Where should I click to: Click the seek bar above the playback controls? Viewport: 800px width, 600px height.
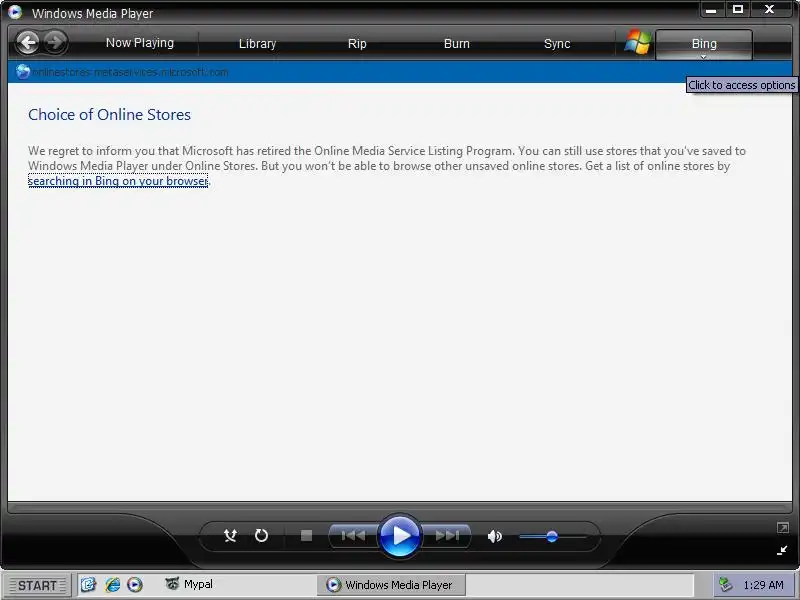tap(399, 508)
